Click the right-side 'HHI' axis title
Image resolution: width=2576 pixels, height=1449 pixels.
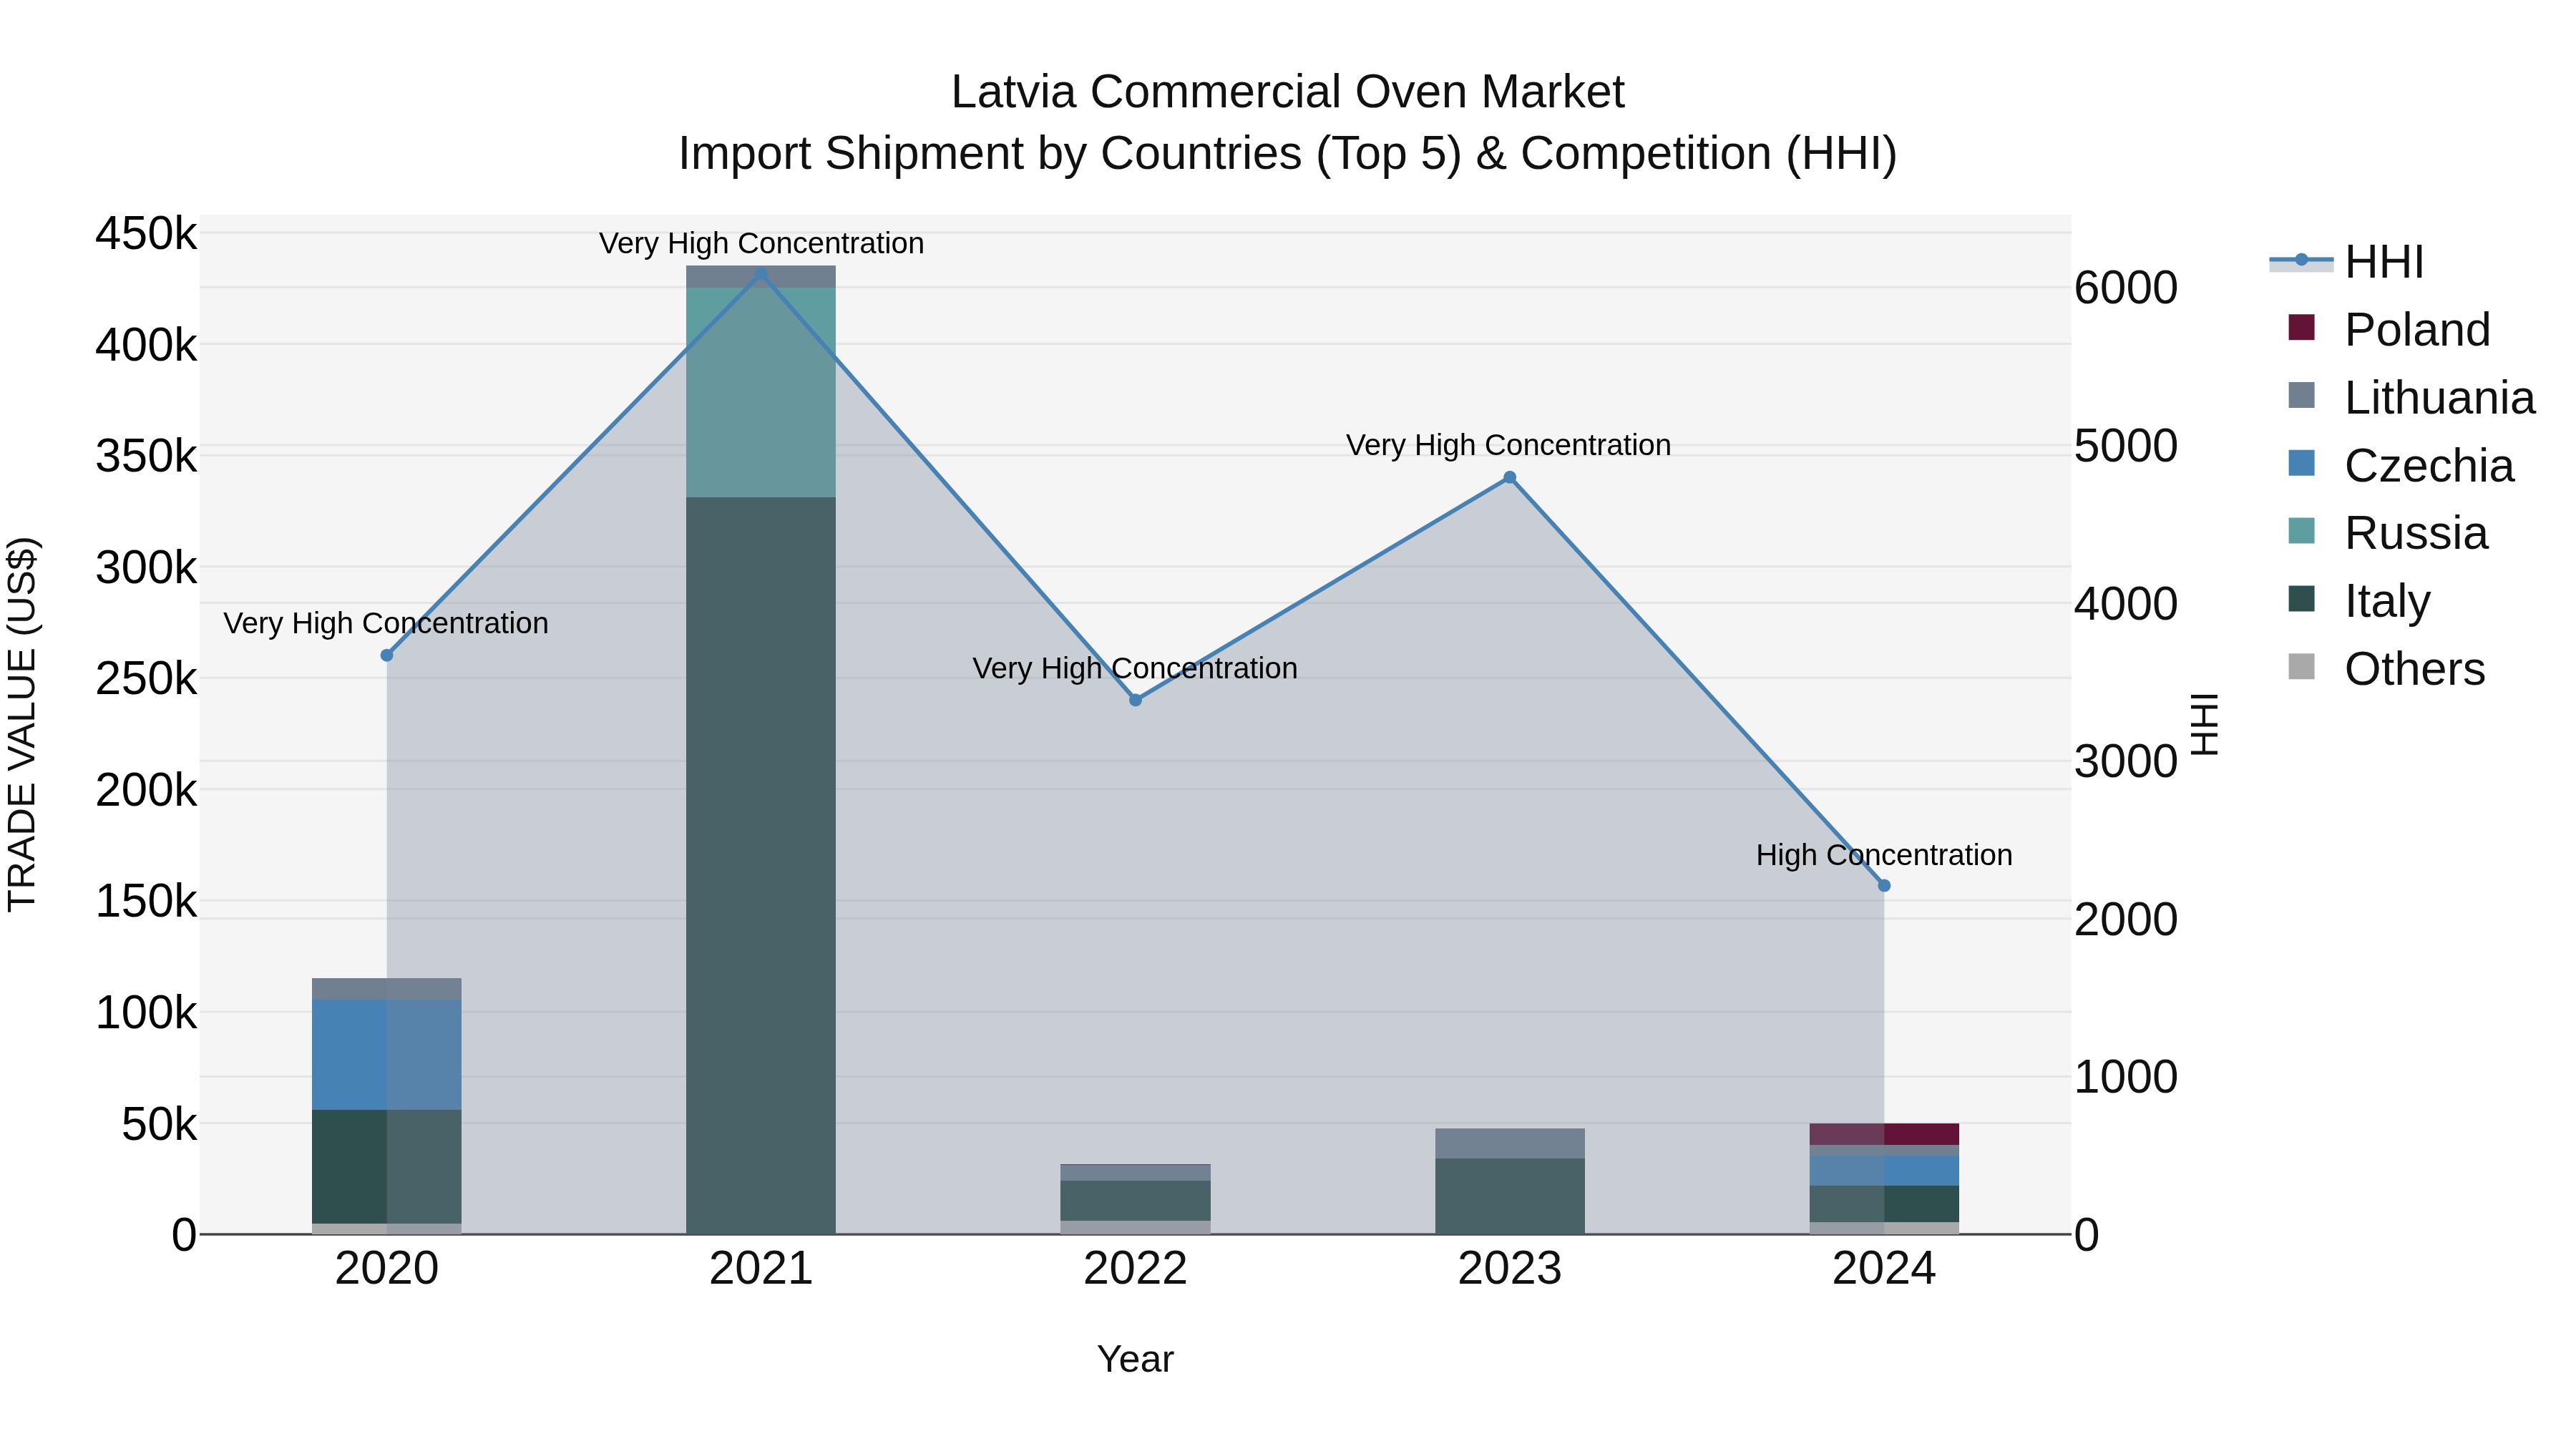2205,724
